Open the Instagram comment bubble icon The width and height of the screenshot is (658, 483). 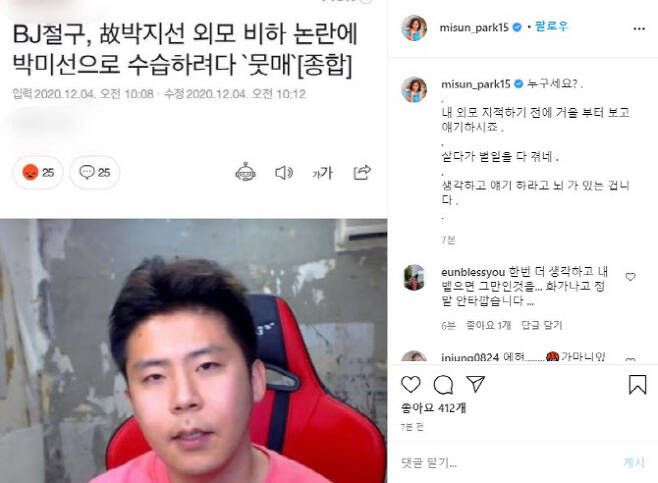point(443,384)
